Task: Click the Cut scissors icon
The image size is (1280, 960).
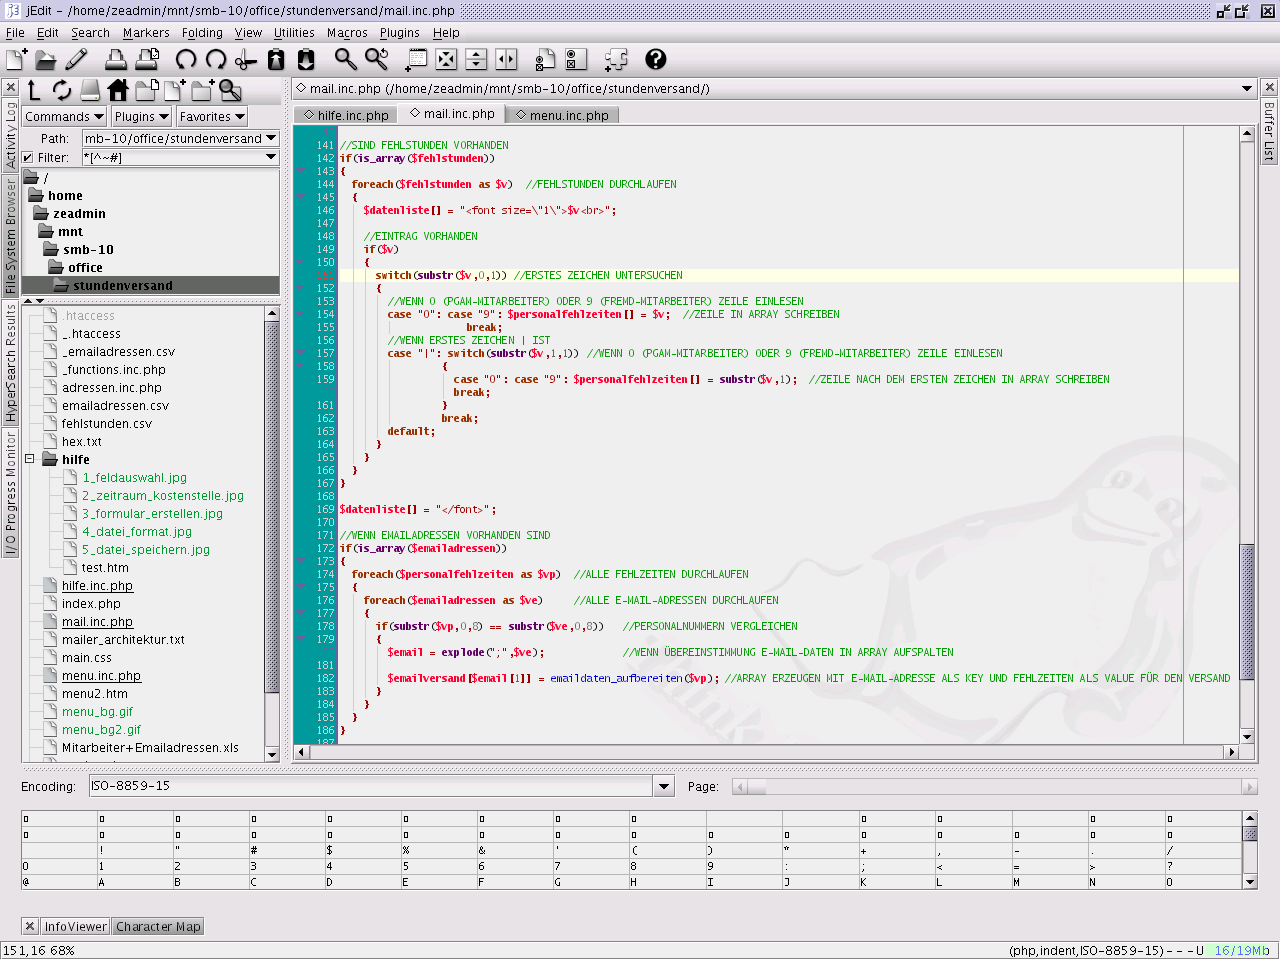Action: [x=246, y=60]
